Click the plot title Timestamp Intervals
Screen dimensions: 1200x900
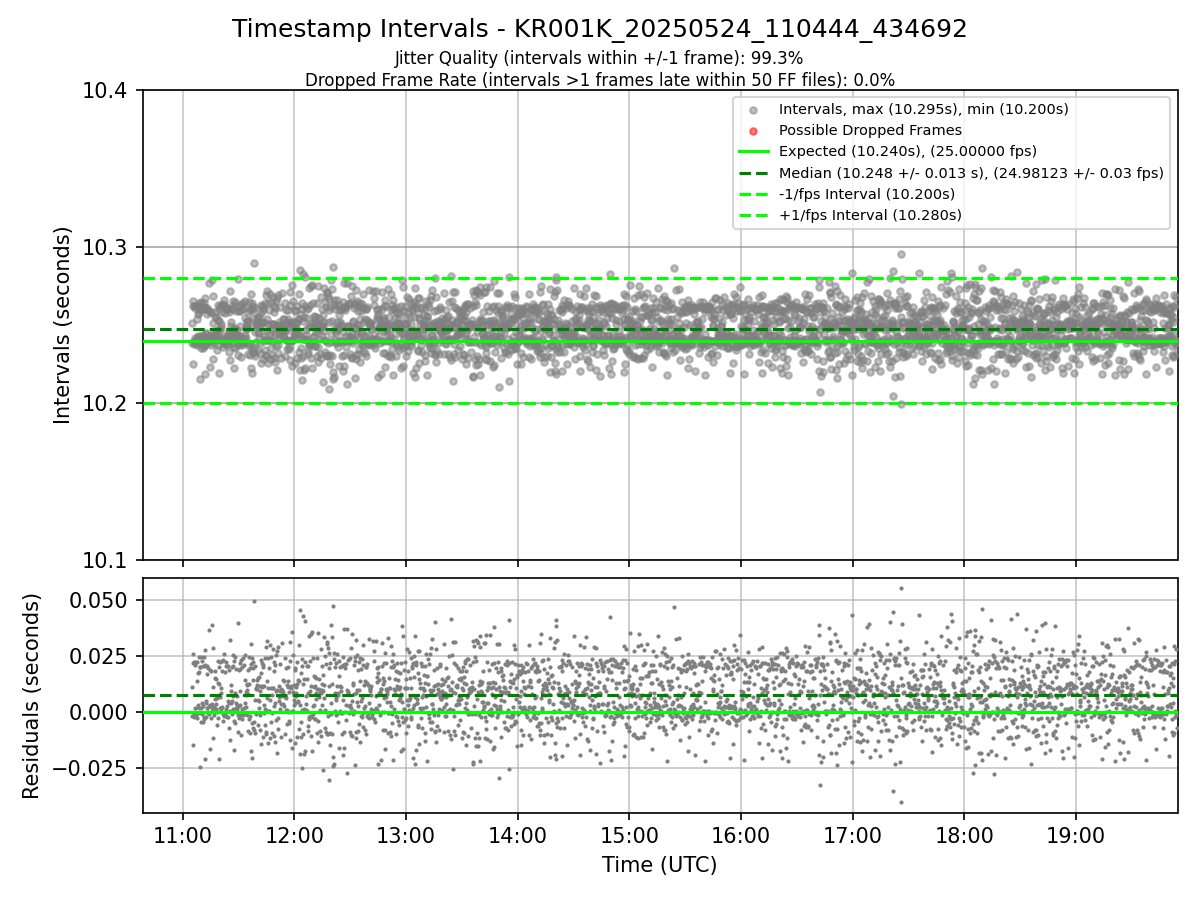click(599, 29)
